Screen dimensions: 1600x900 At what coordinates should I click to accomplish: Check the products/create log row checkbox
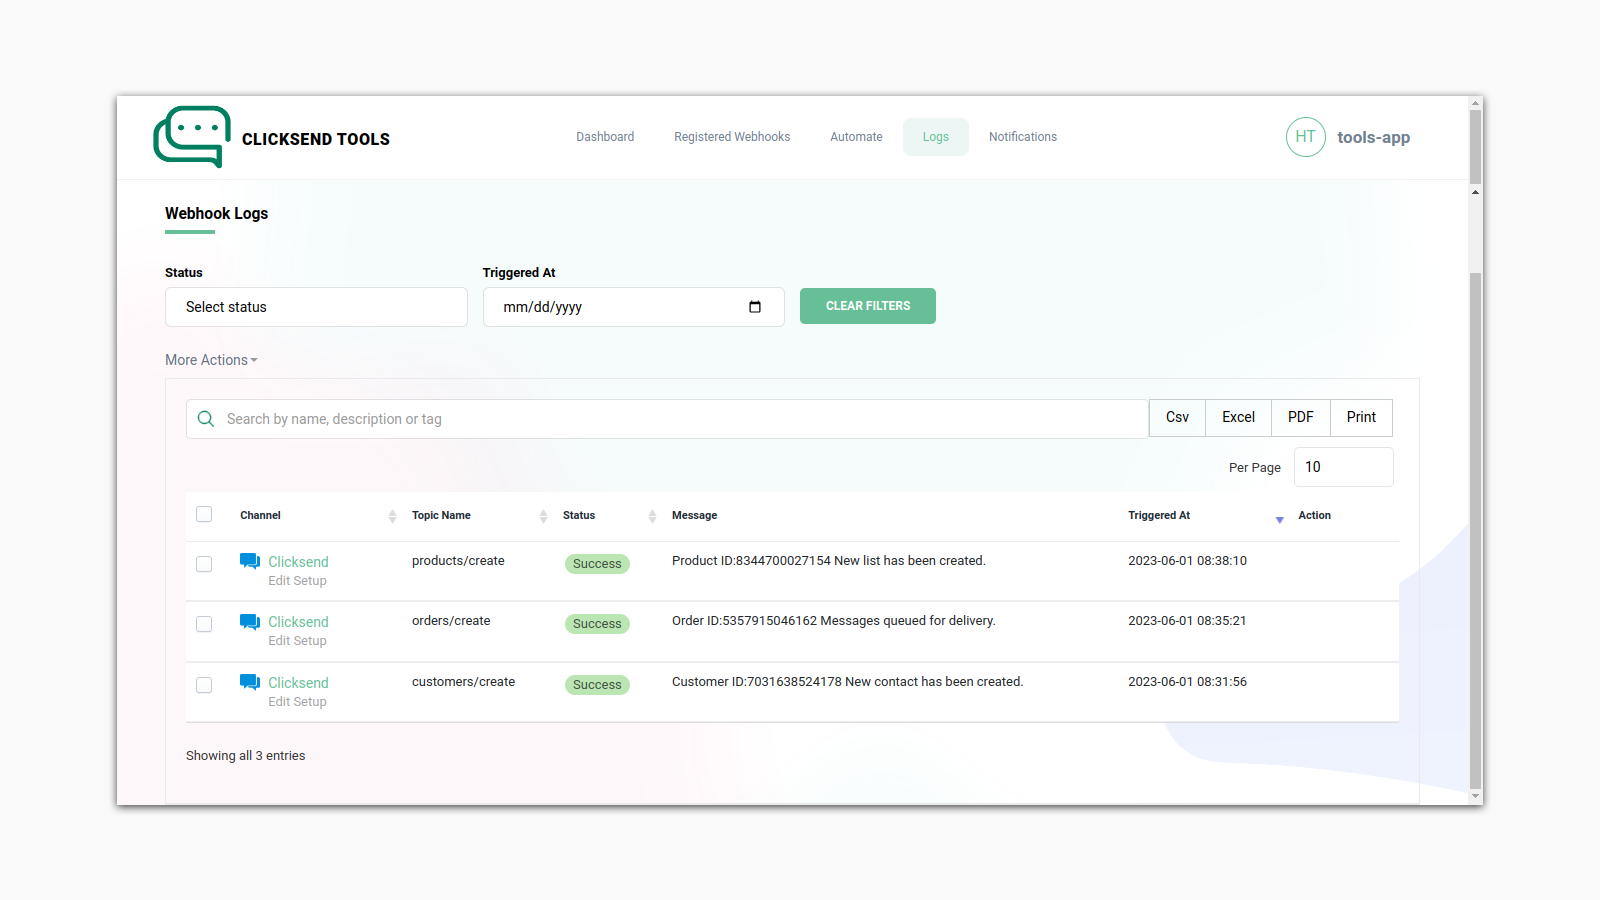coord(204,564)
